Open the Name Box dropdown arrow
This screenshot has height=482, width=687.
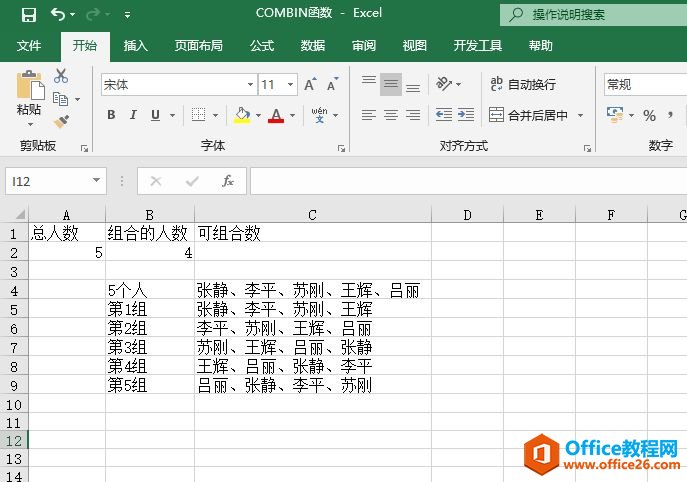tap(97, 181)
